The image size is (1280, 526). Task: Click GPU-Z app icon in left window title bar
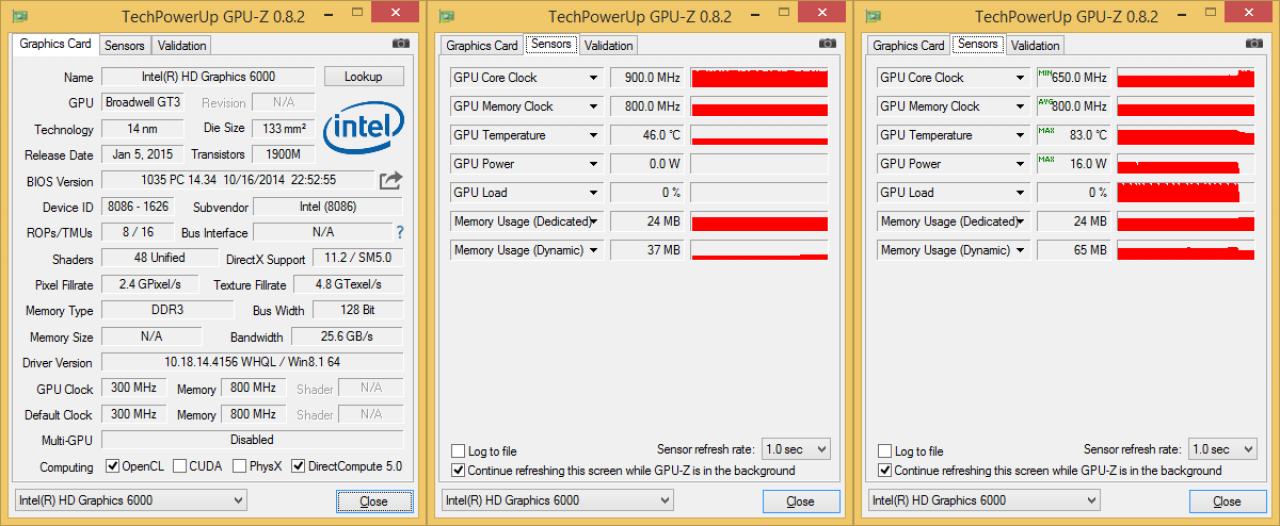(x=20, y=17)
